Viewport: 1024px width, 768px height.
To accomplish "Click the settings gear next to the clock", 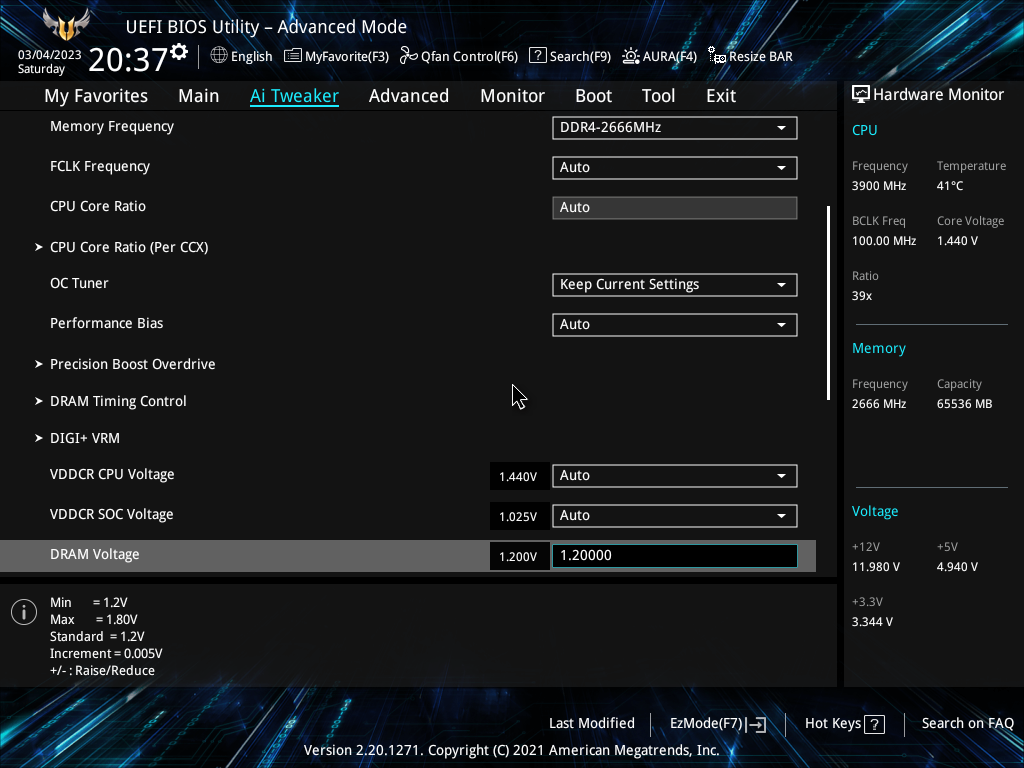I will [179, 52].
